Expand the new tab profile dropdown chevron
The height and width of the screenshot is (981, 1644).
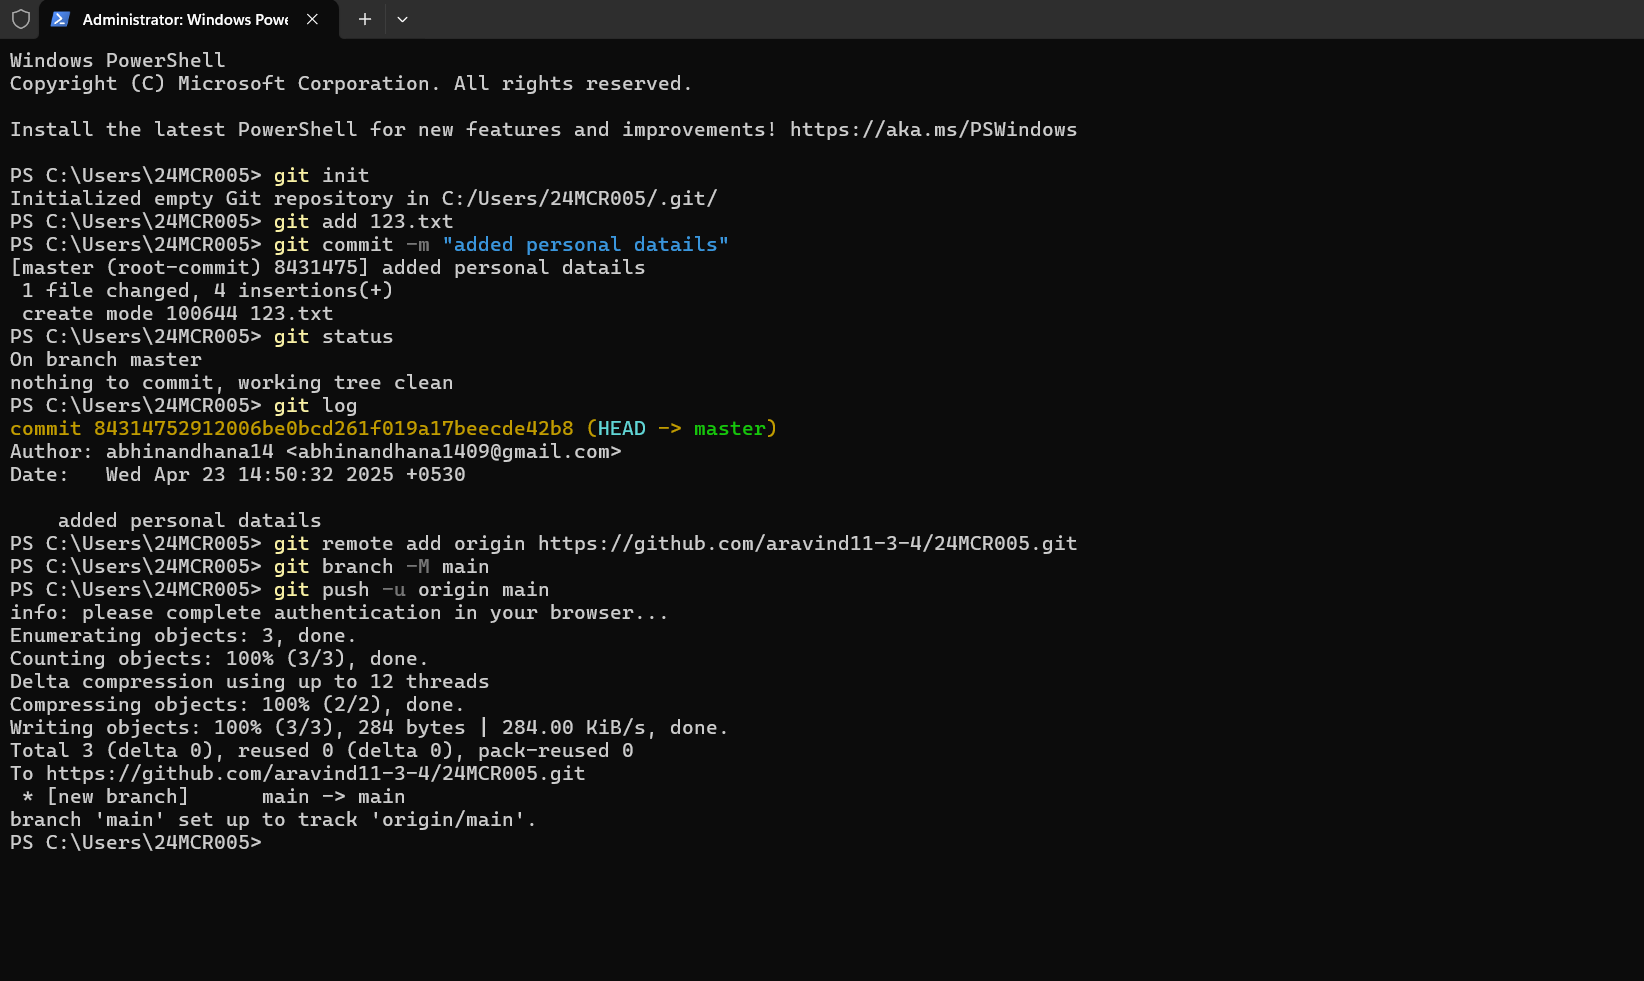coord(402,19)
